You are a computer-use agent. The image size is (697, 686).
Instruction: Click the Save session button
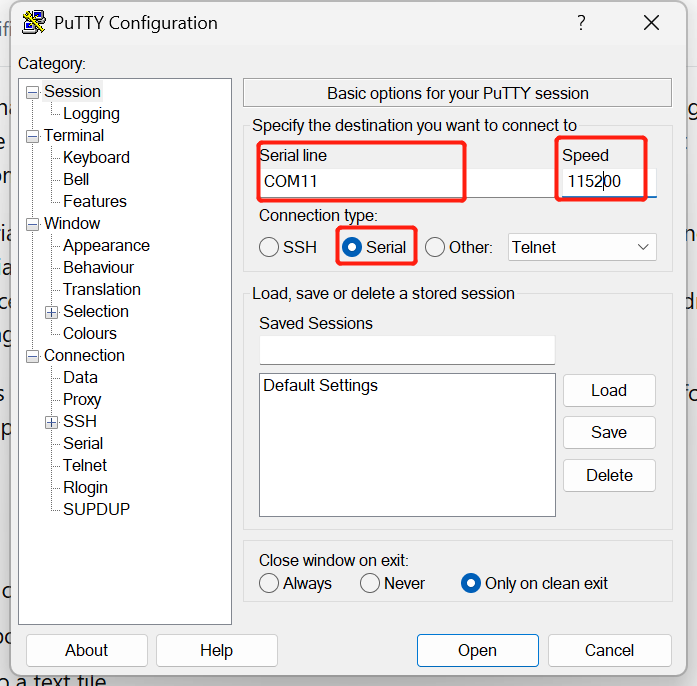point(608,433)
